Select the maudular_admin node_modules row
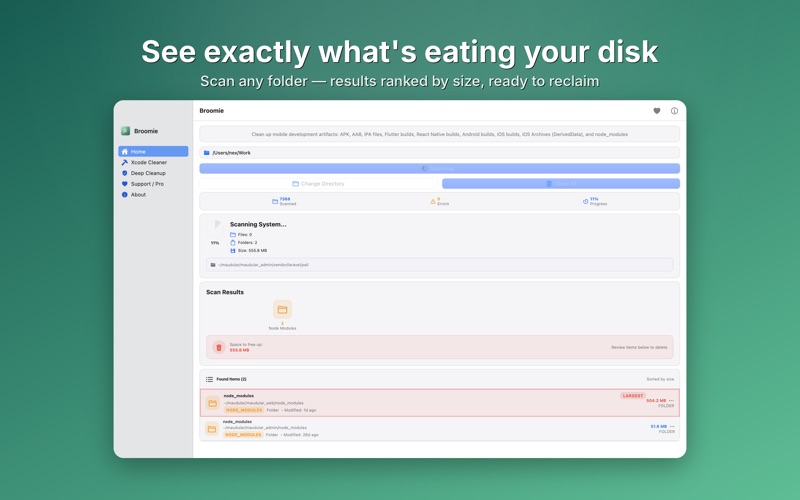The width and height of the screenshot is (800, 500). [439, 429]
